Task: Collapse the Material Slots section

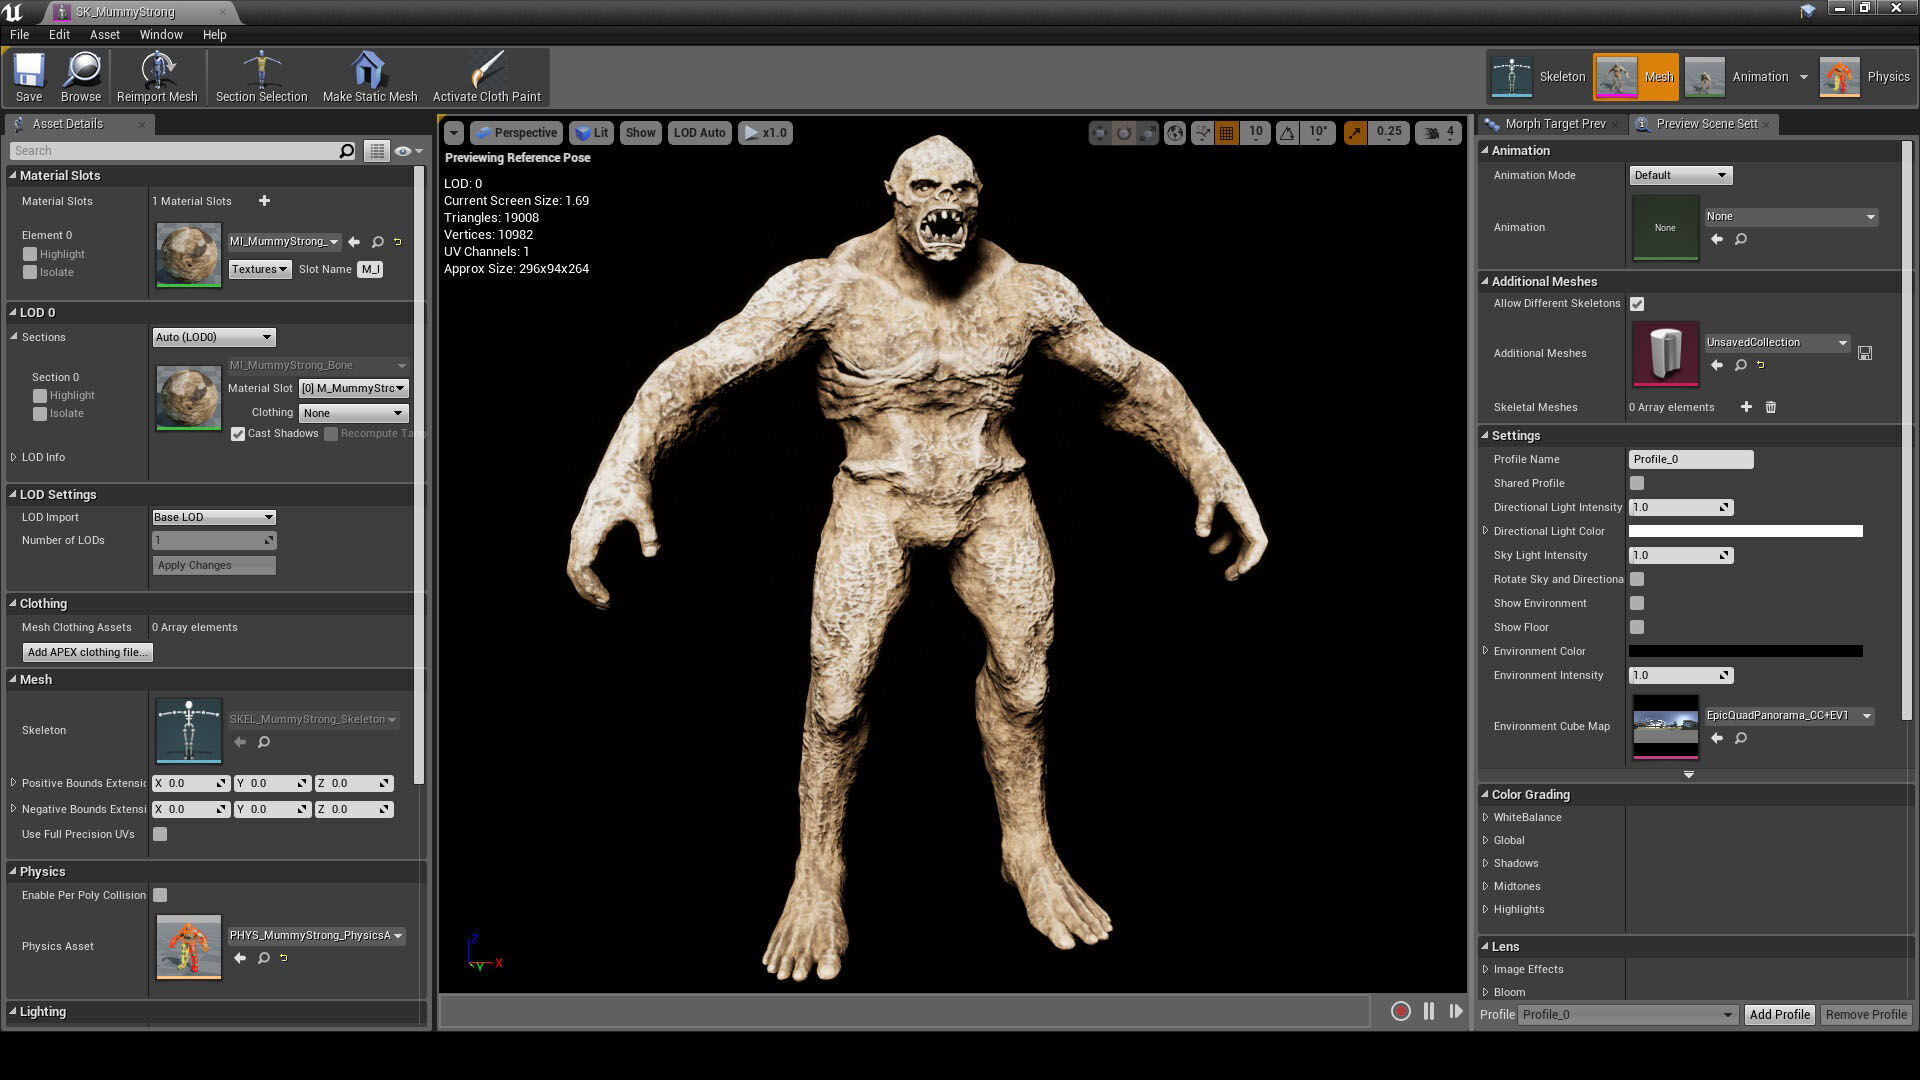Action: point(13,175)
